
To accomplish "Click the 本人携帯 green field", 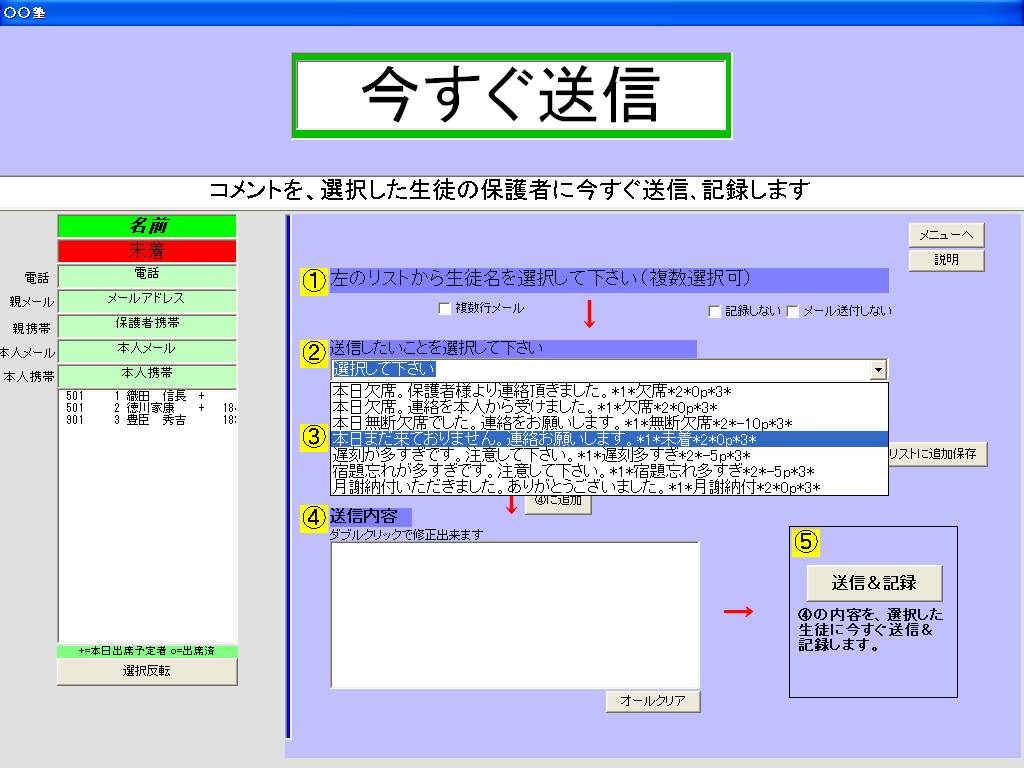I will (147, 376).
